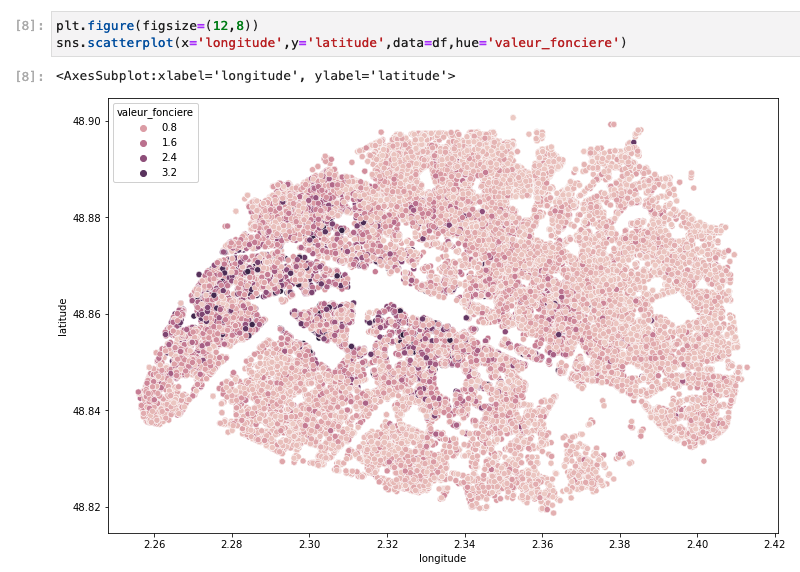Click the input prompt [8] beside the code
The image size is (800, 572).
point(30,26)
